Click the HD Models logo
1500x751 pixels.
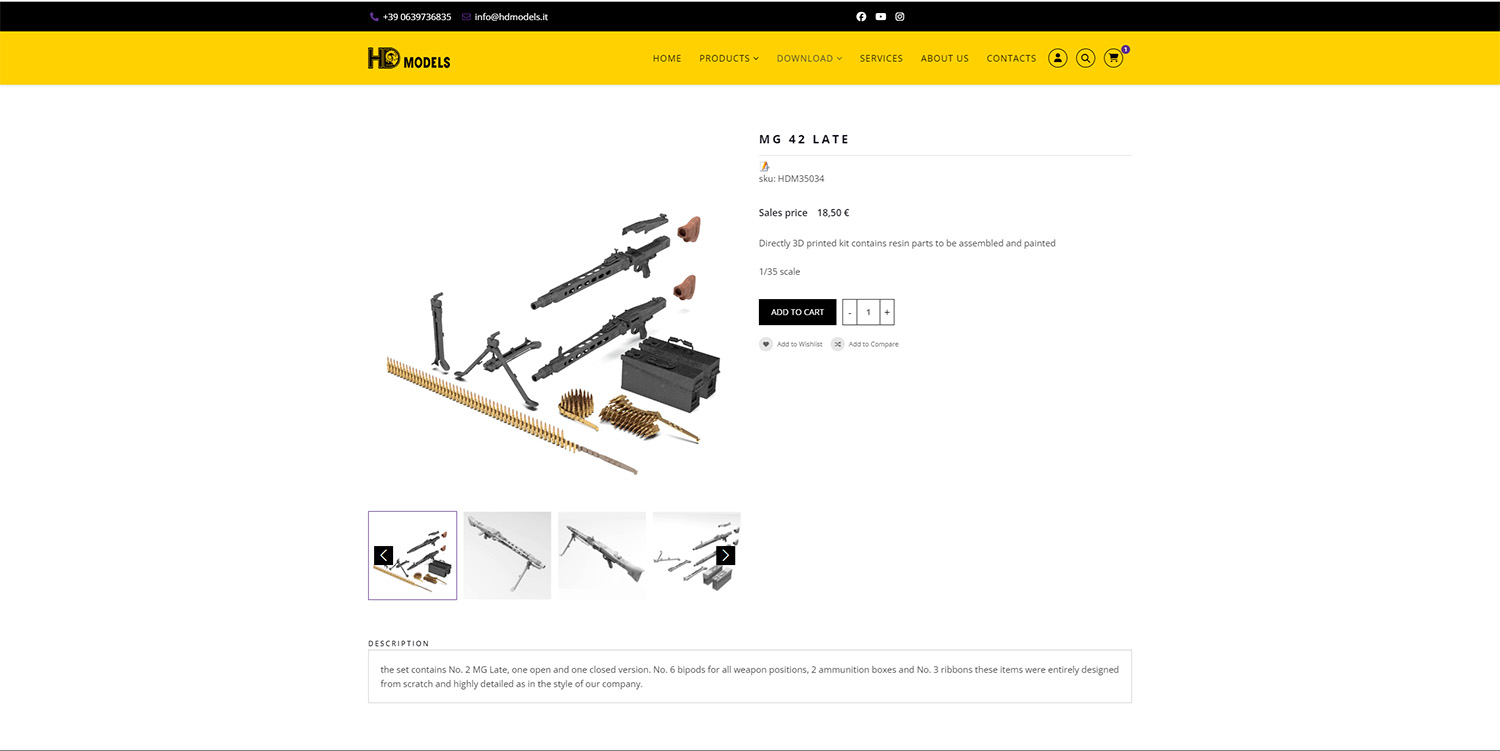tap(409, 59)
